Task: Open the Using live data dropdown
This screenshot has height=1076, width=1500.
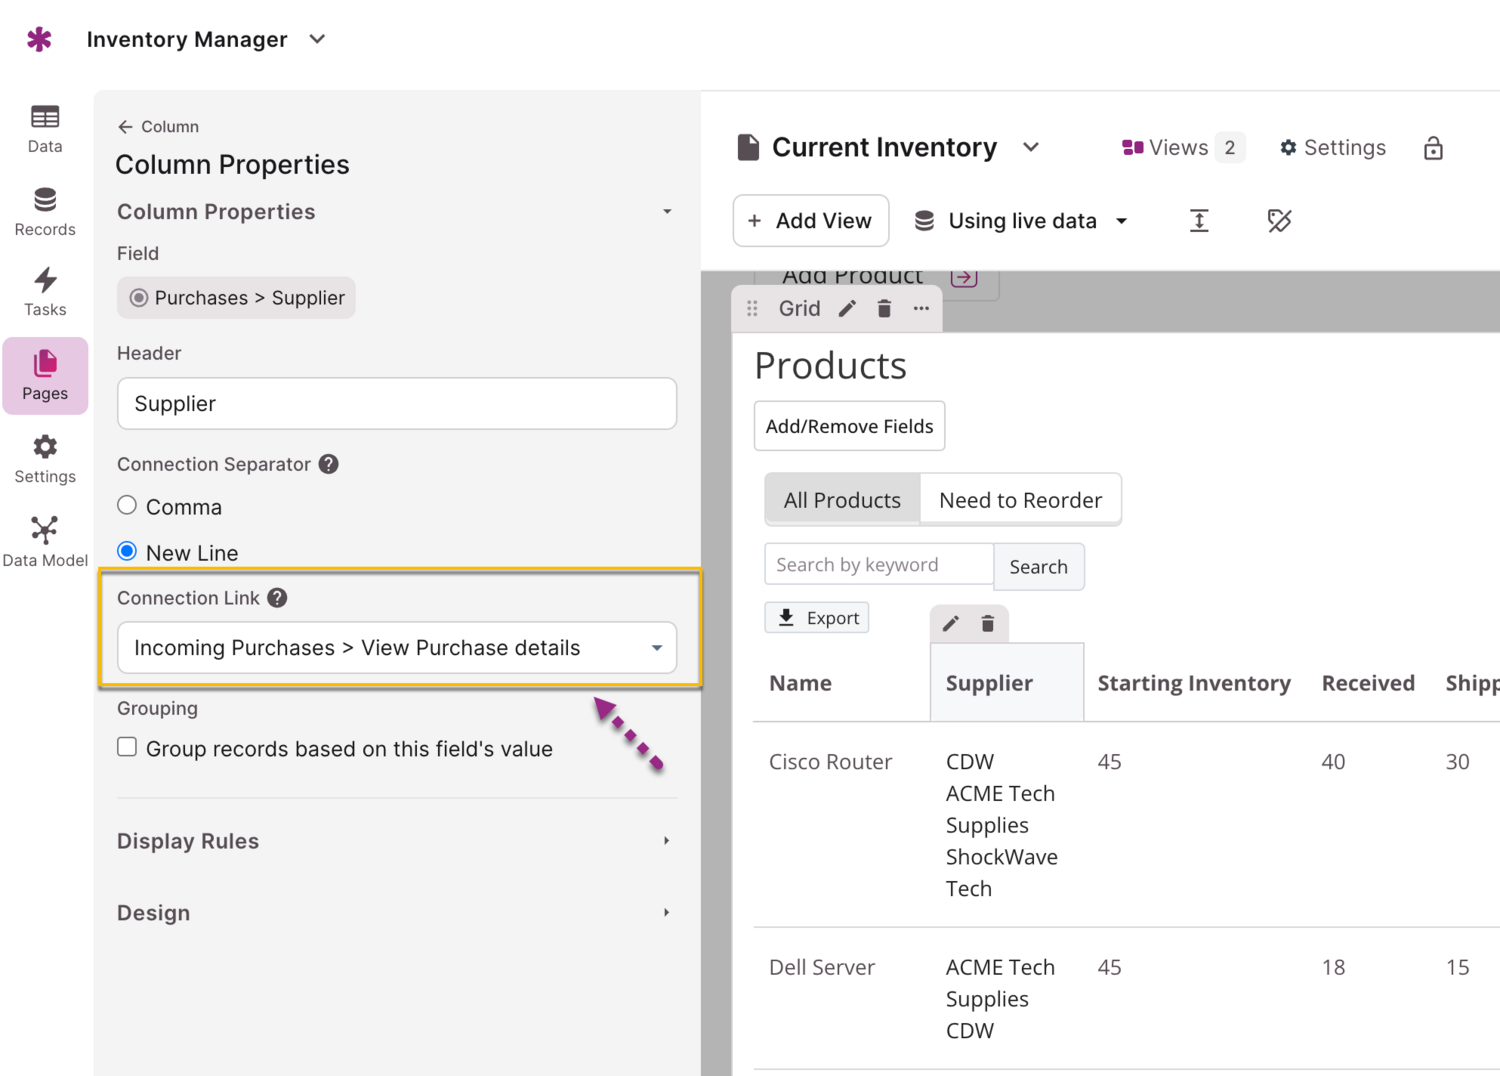Action: 1022,221
